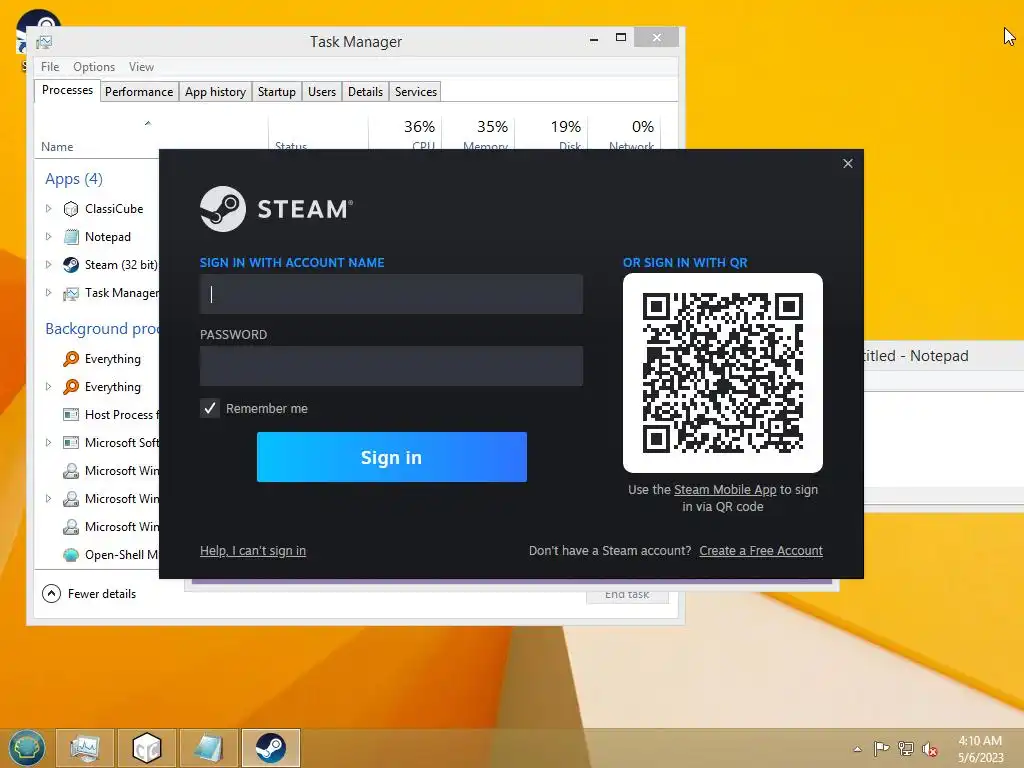
Task: Switch to the Details tab
Action: tap(365, 92)
